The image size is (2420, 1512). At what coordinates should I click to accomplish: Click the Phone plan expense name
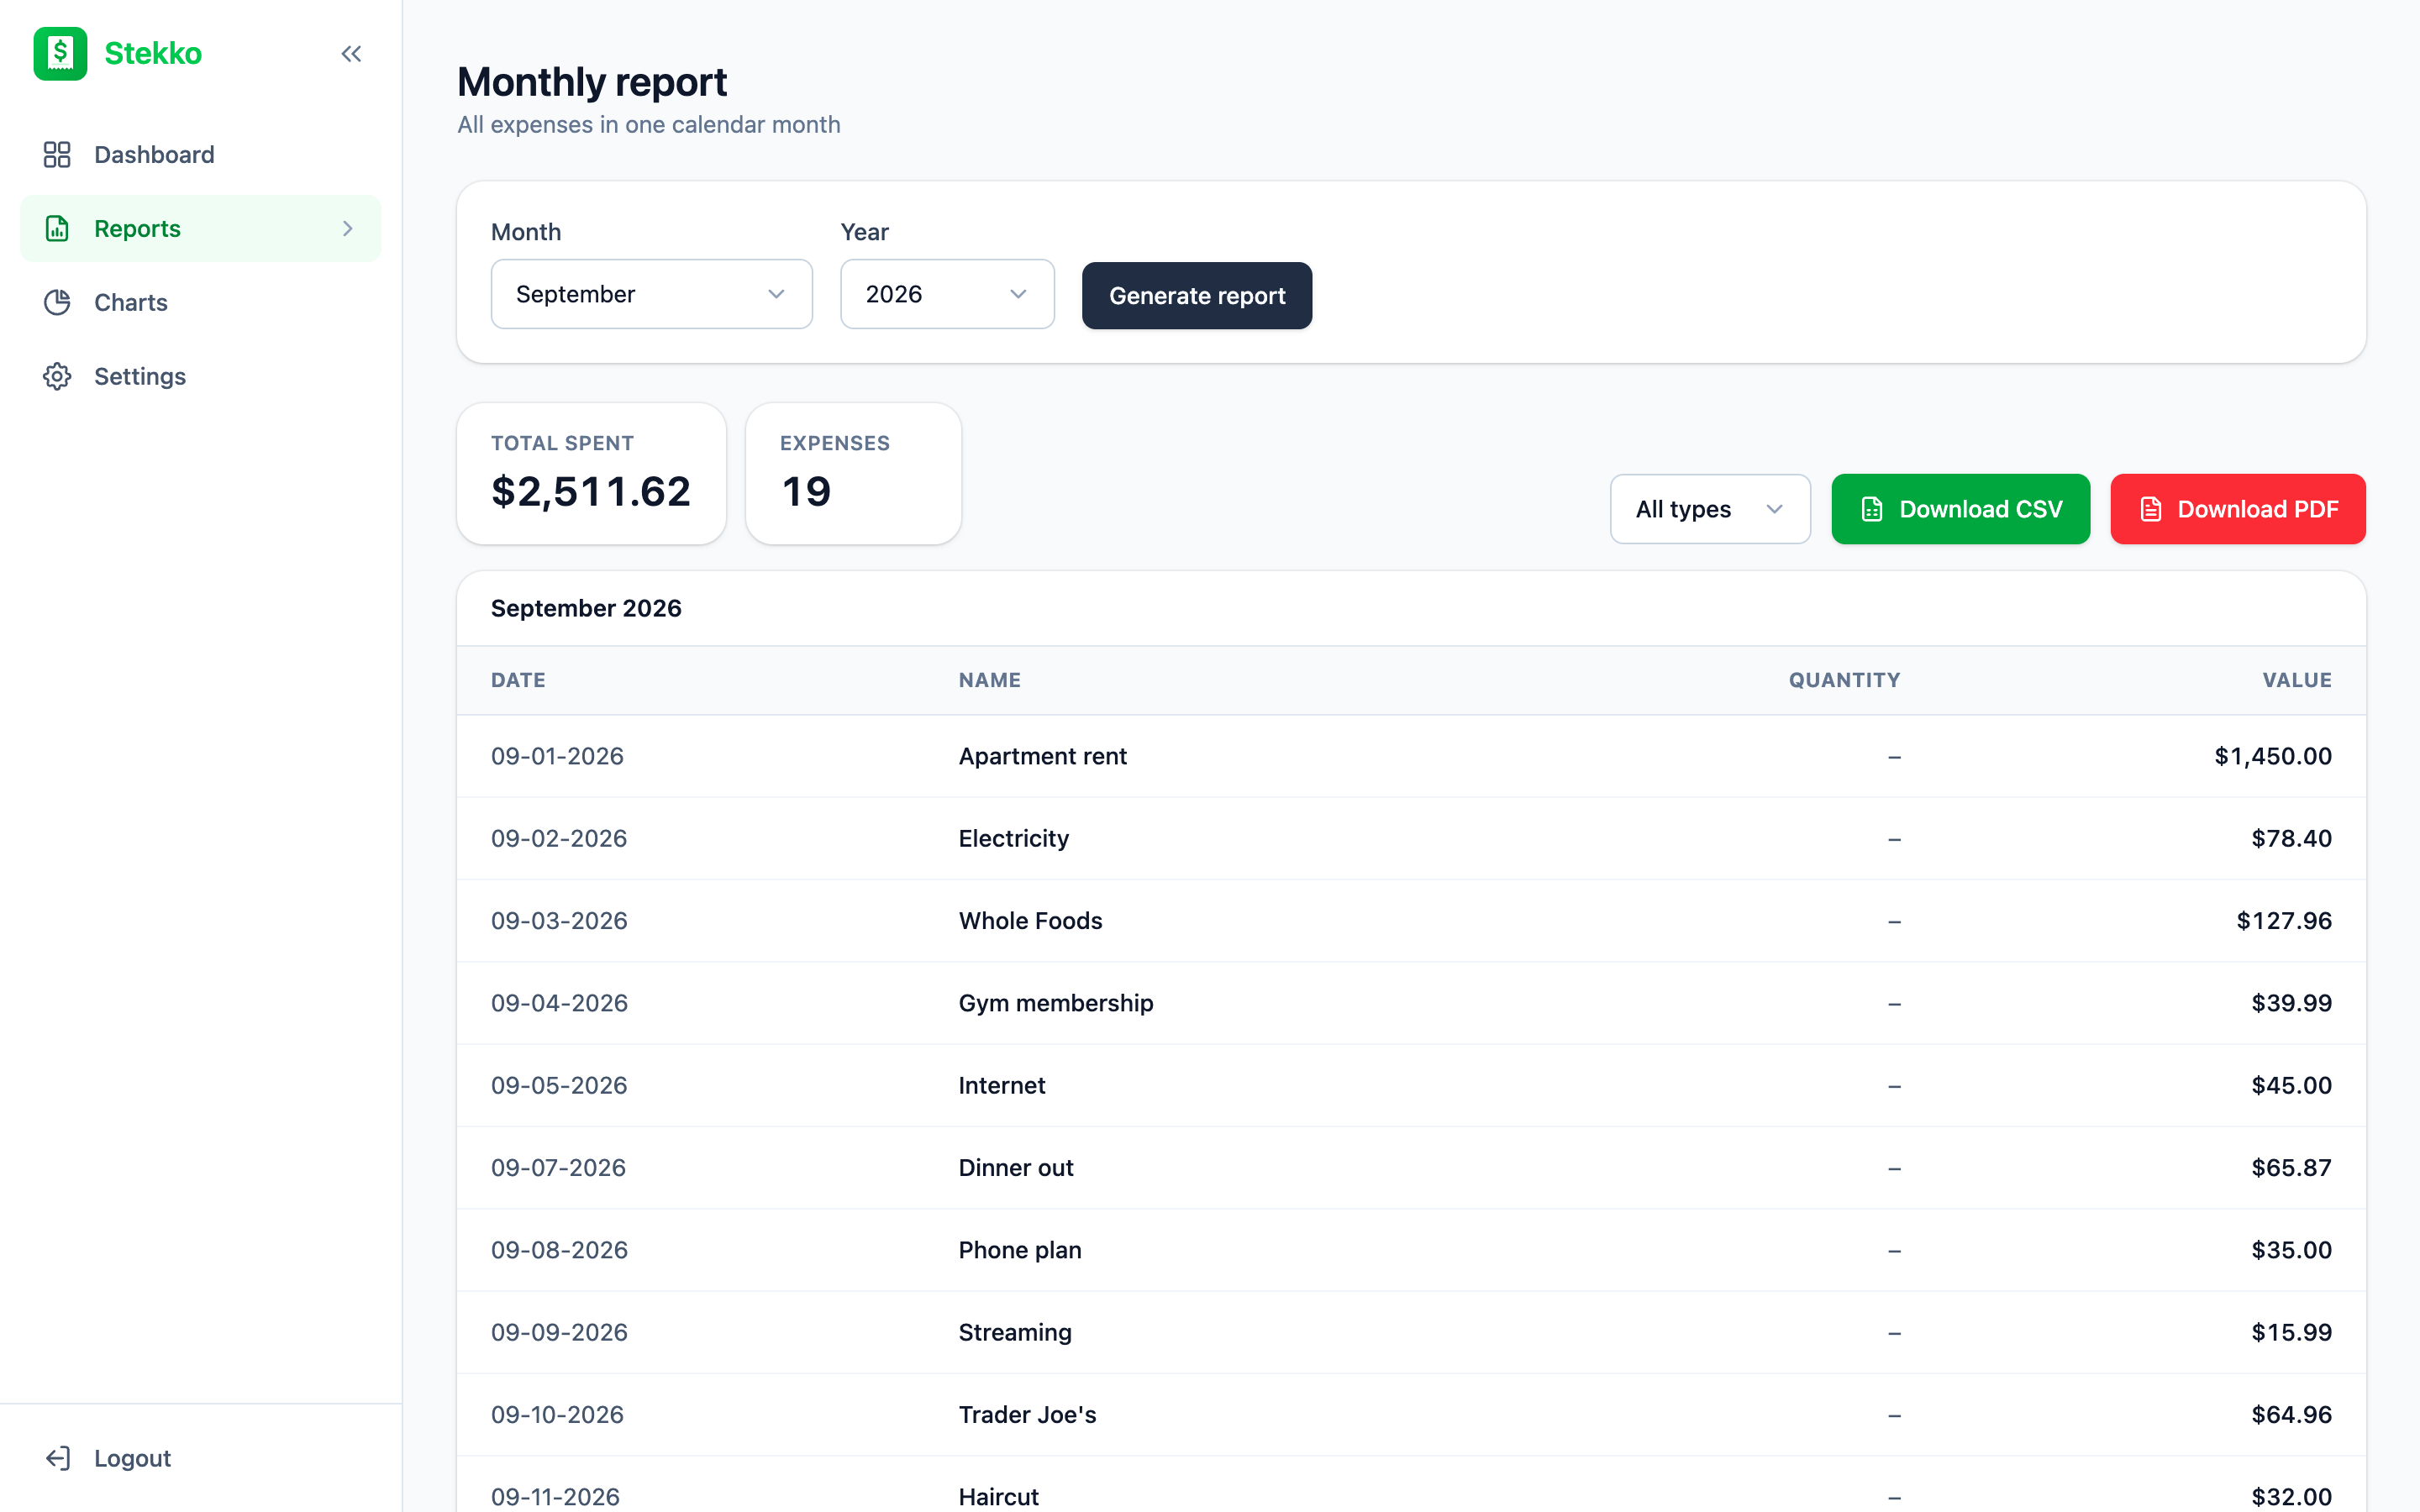click(x=1020, y=1250)
